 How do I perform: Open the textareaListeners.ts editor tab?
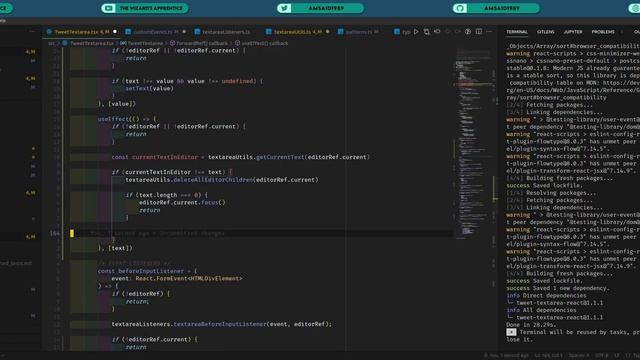(x=226, y=32)
